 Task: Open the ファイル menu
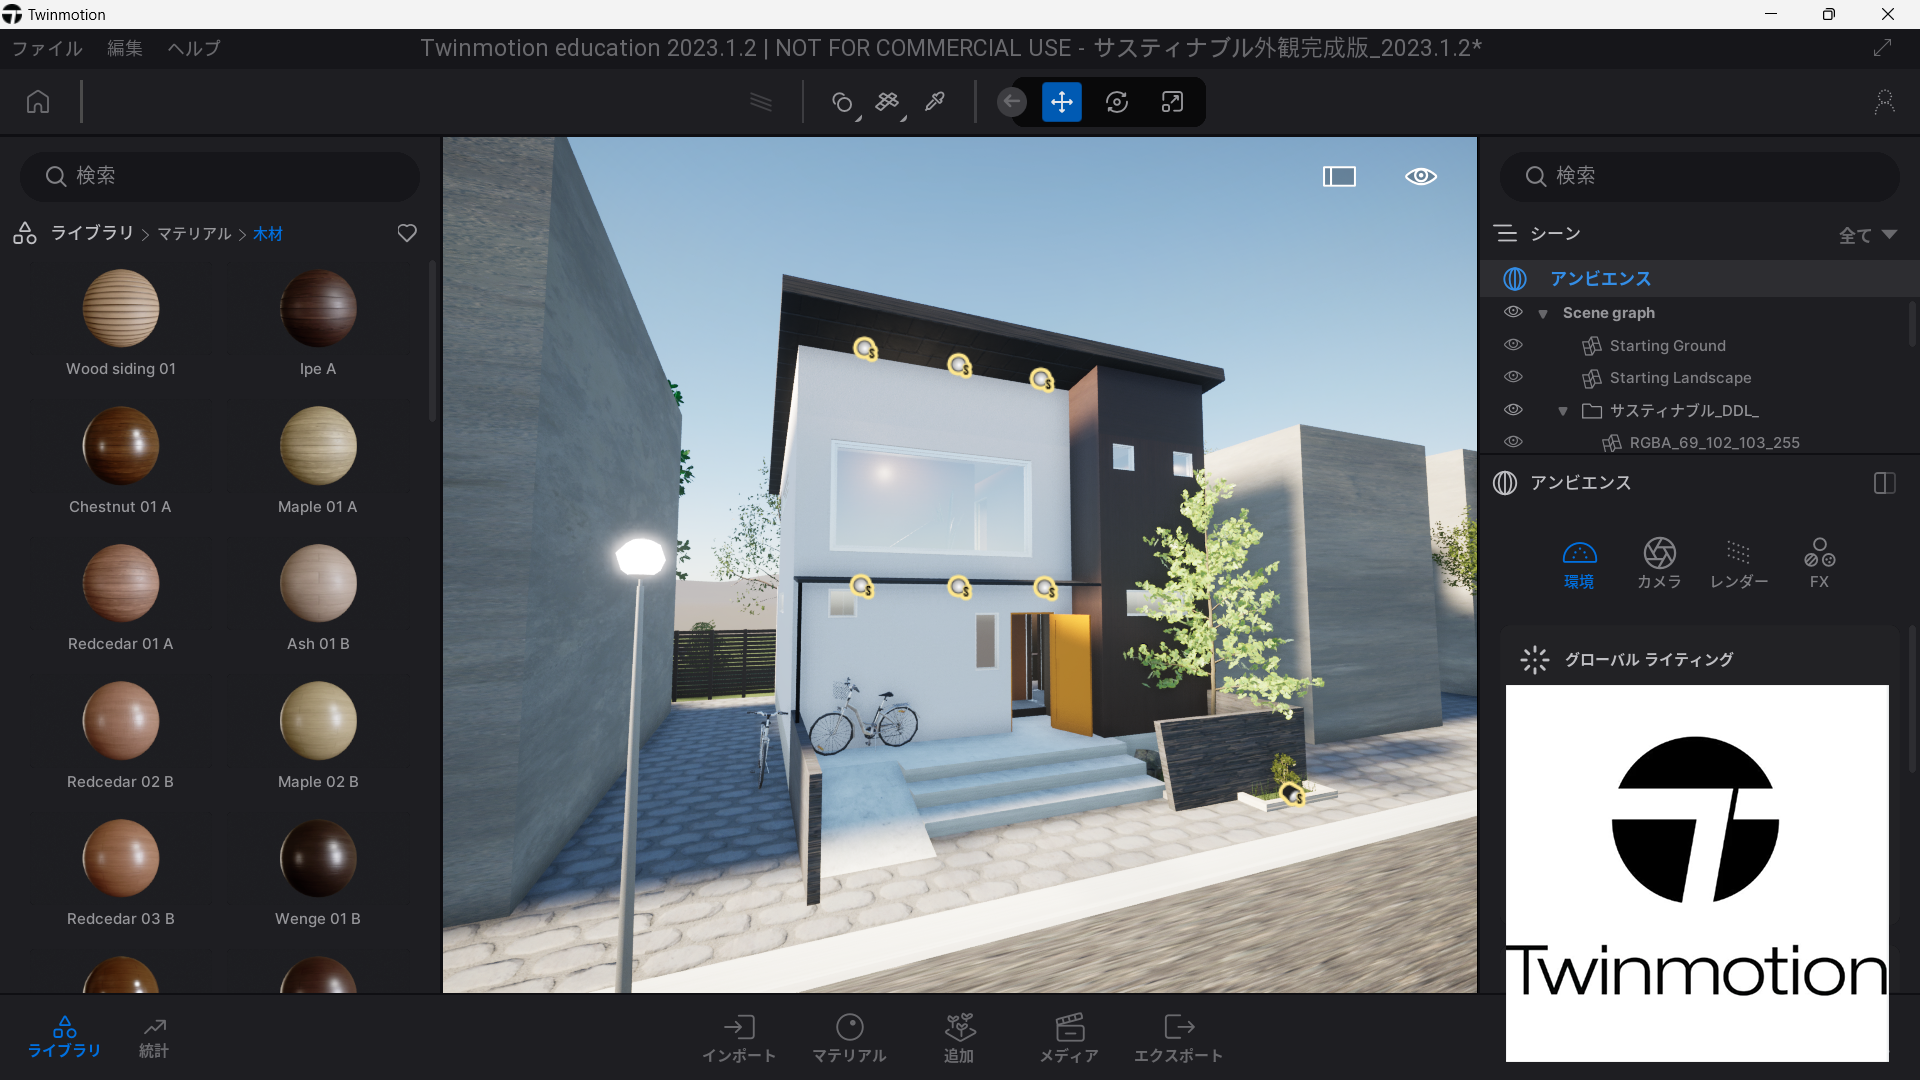47,48
